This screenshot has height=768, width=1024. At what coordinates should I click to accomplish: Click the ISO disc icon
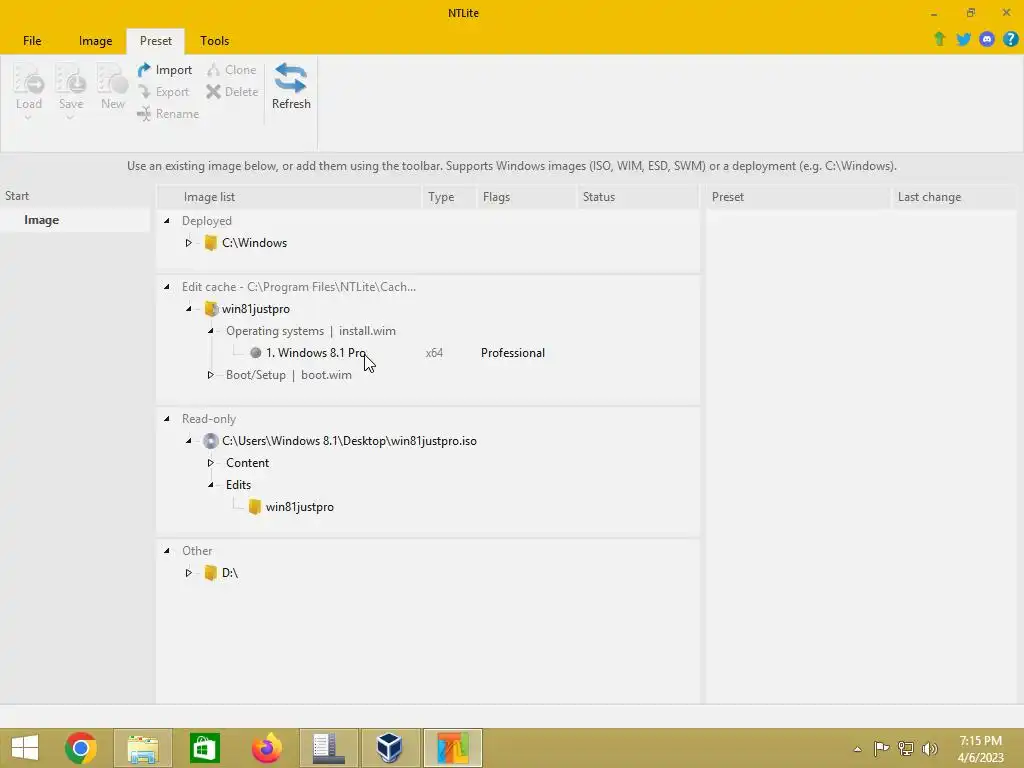pos(210,441)
